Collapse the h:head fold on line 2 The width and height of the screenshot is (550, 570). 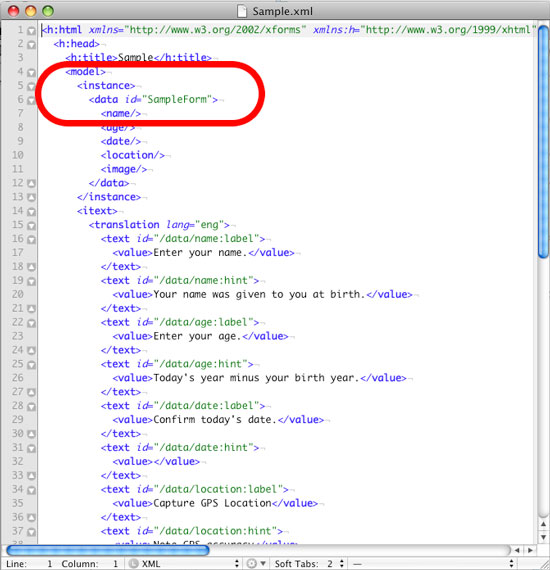[x=32, y=45]
